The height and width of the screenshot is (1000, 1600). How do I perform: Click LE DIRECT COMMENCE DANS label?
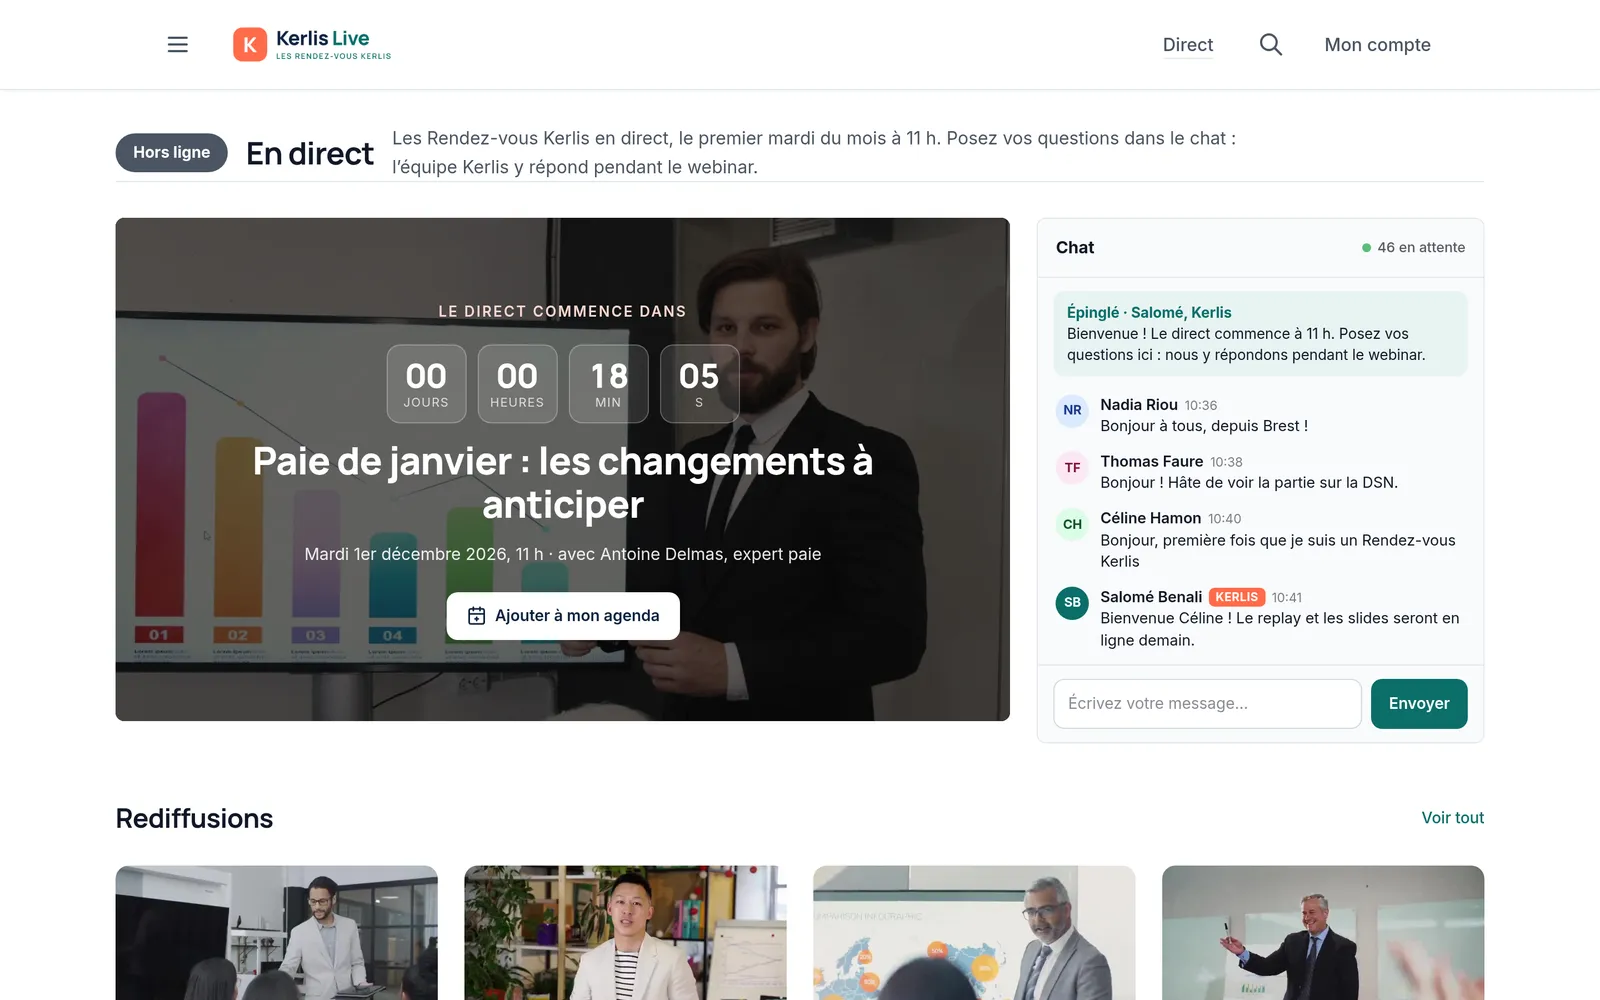click(562, 312)
